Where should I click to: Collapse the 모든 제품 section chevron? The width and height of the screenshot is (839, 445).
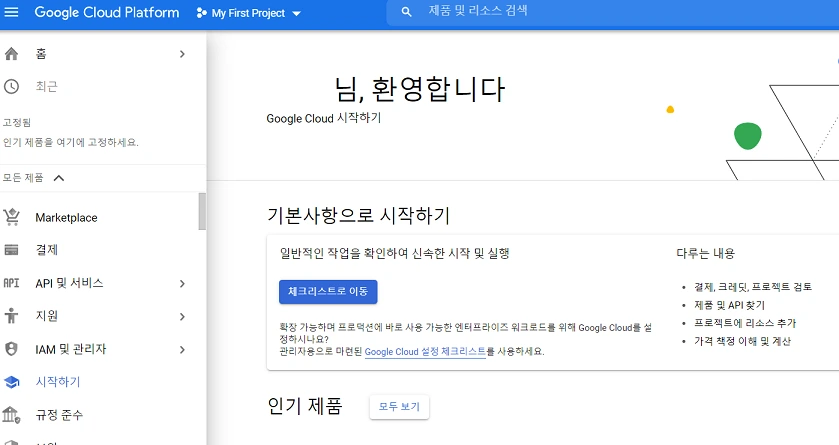[59, 178]
